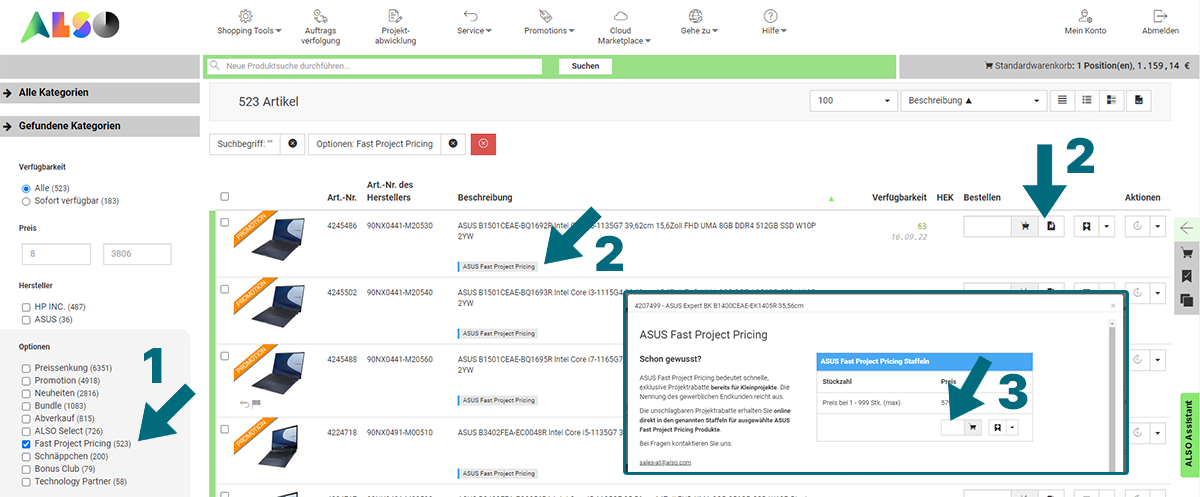Image resolution: width=1200 pixels, height=497 pixels.
Task: Remove Fast Project Pricing filter chip
Action: pyautogui.click(x=453, y=144)
